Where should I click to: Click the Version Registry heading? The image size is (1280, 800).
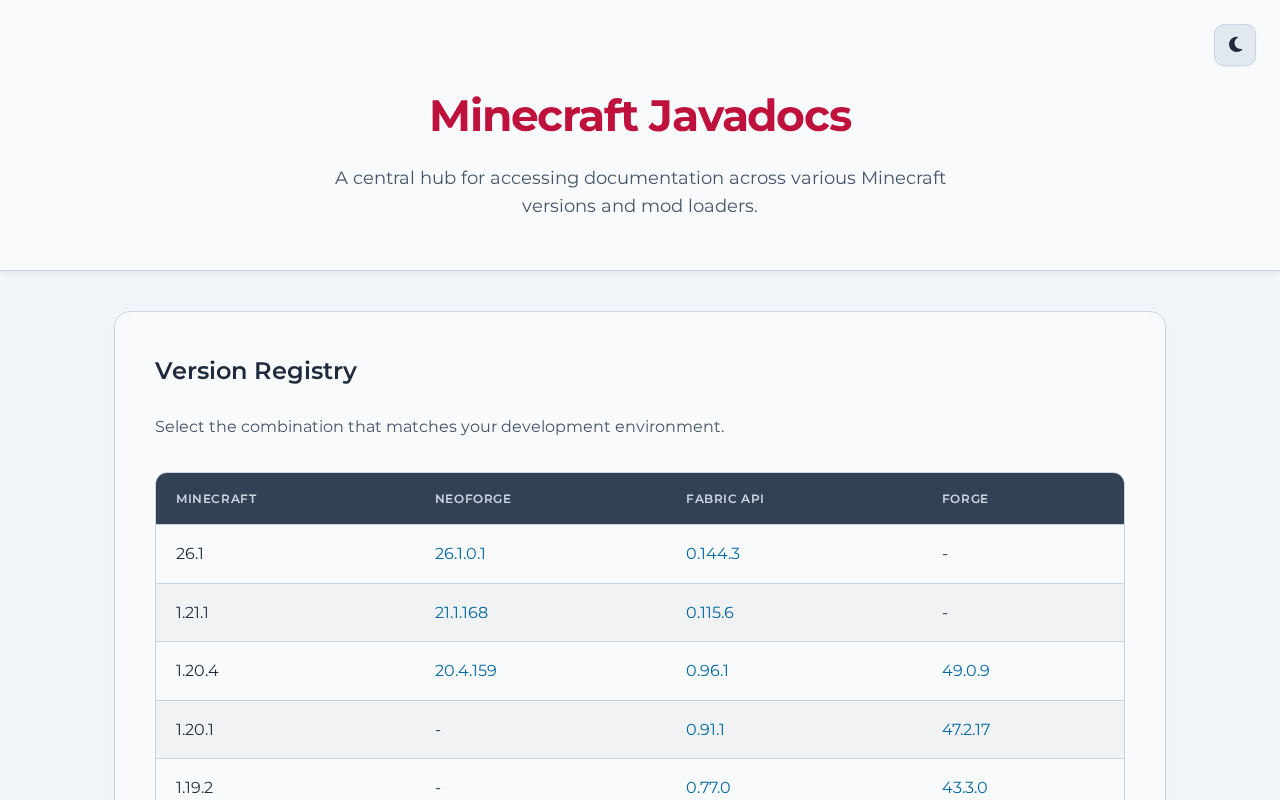[x=256, y=370]
